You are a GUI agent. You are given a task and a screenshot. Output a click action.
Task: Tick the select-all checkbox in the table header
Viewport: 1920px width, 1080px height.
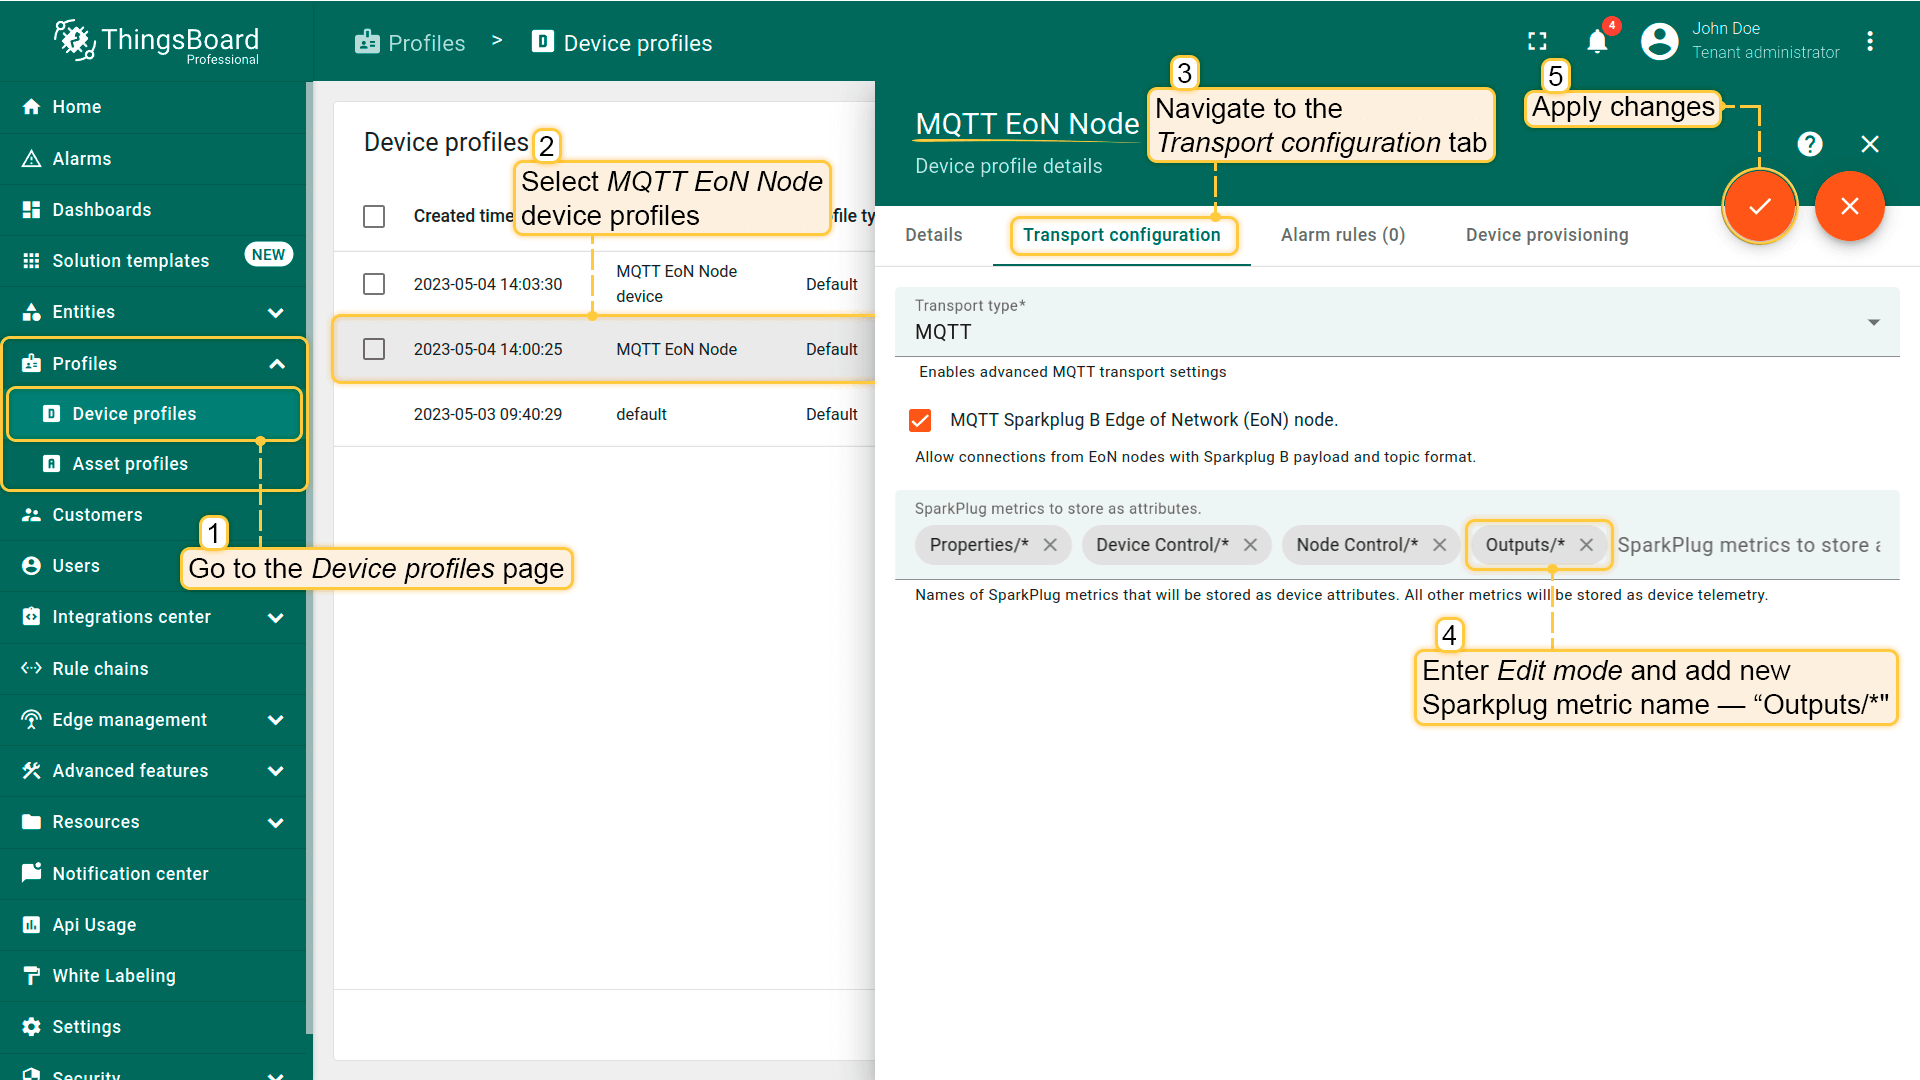[x=374, y=216]
